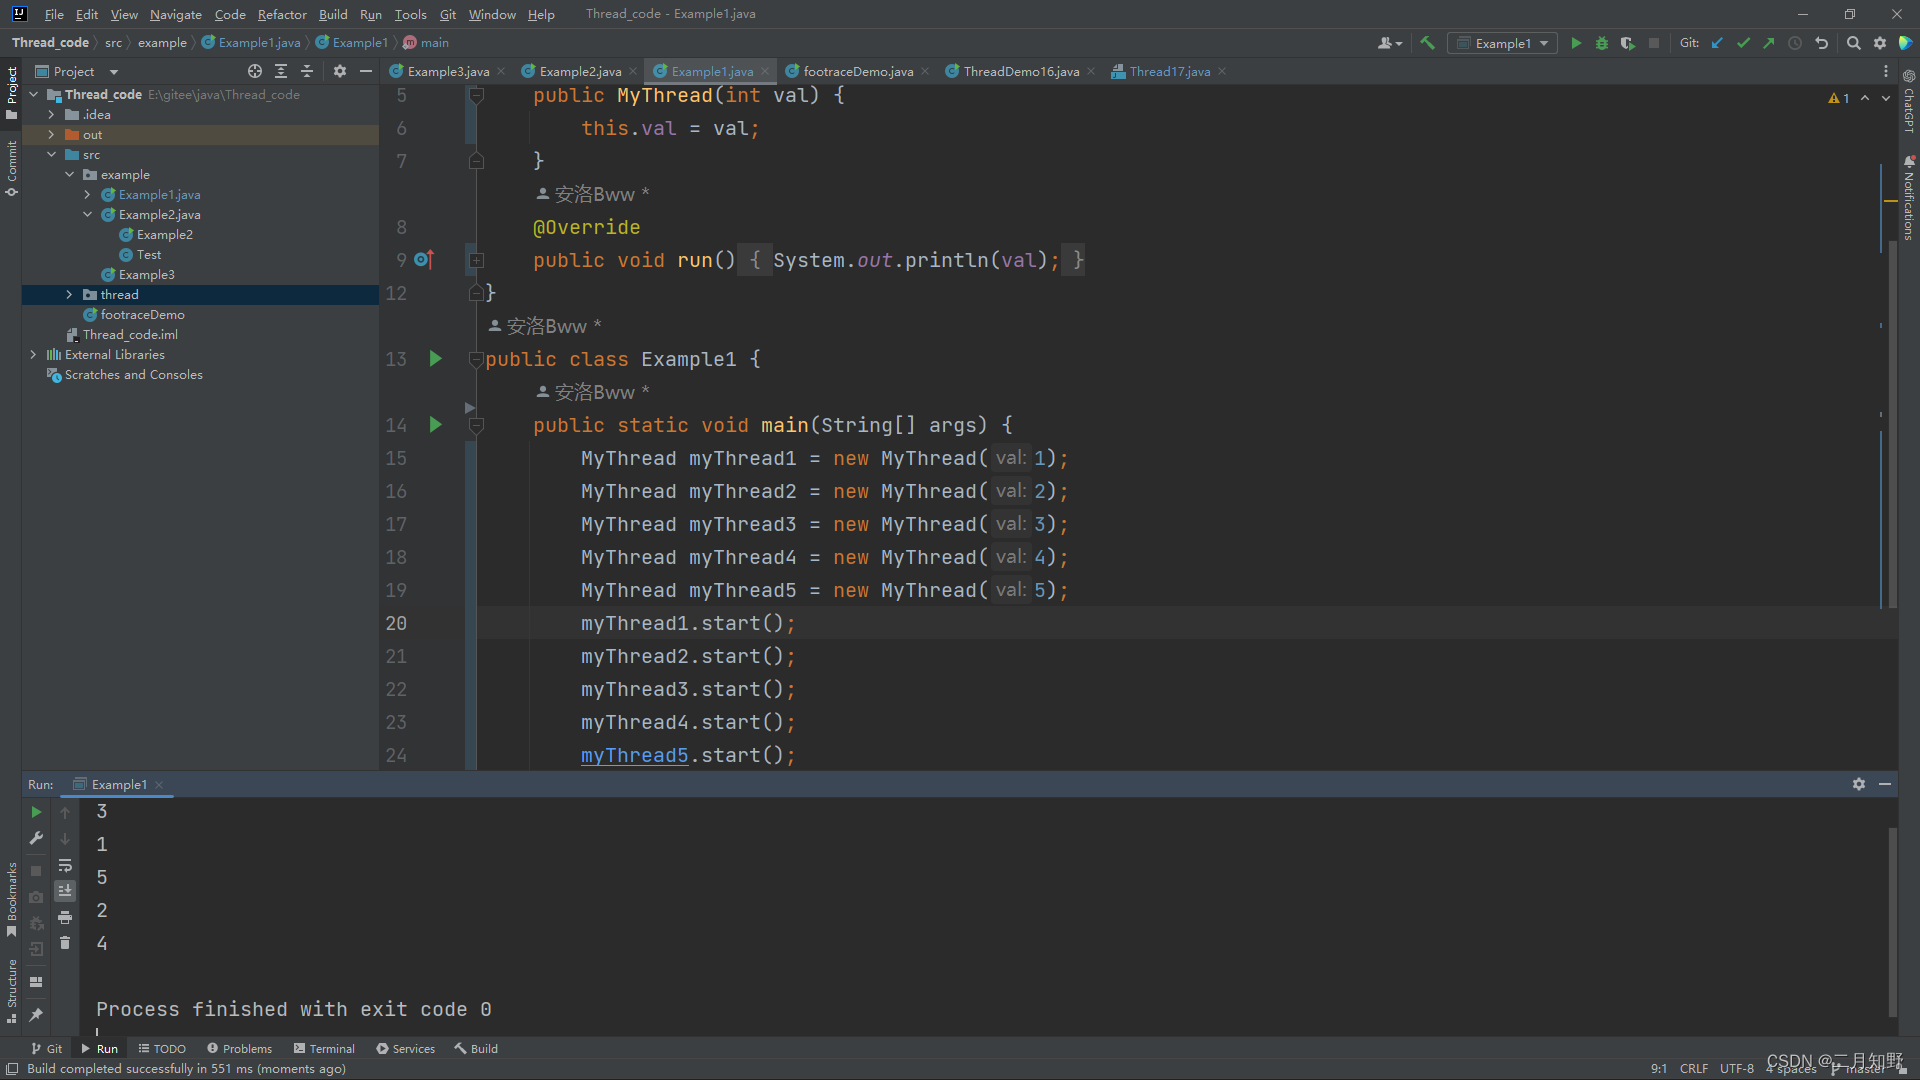Build project with the hammer icon
The height and width of the screenshot is (1080, 1920).
[x=1428, y=43]
